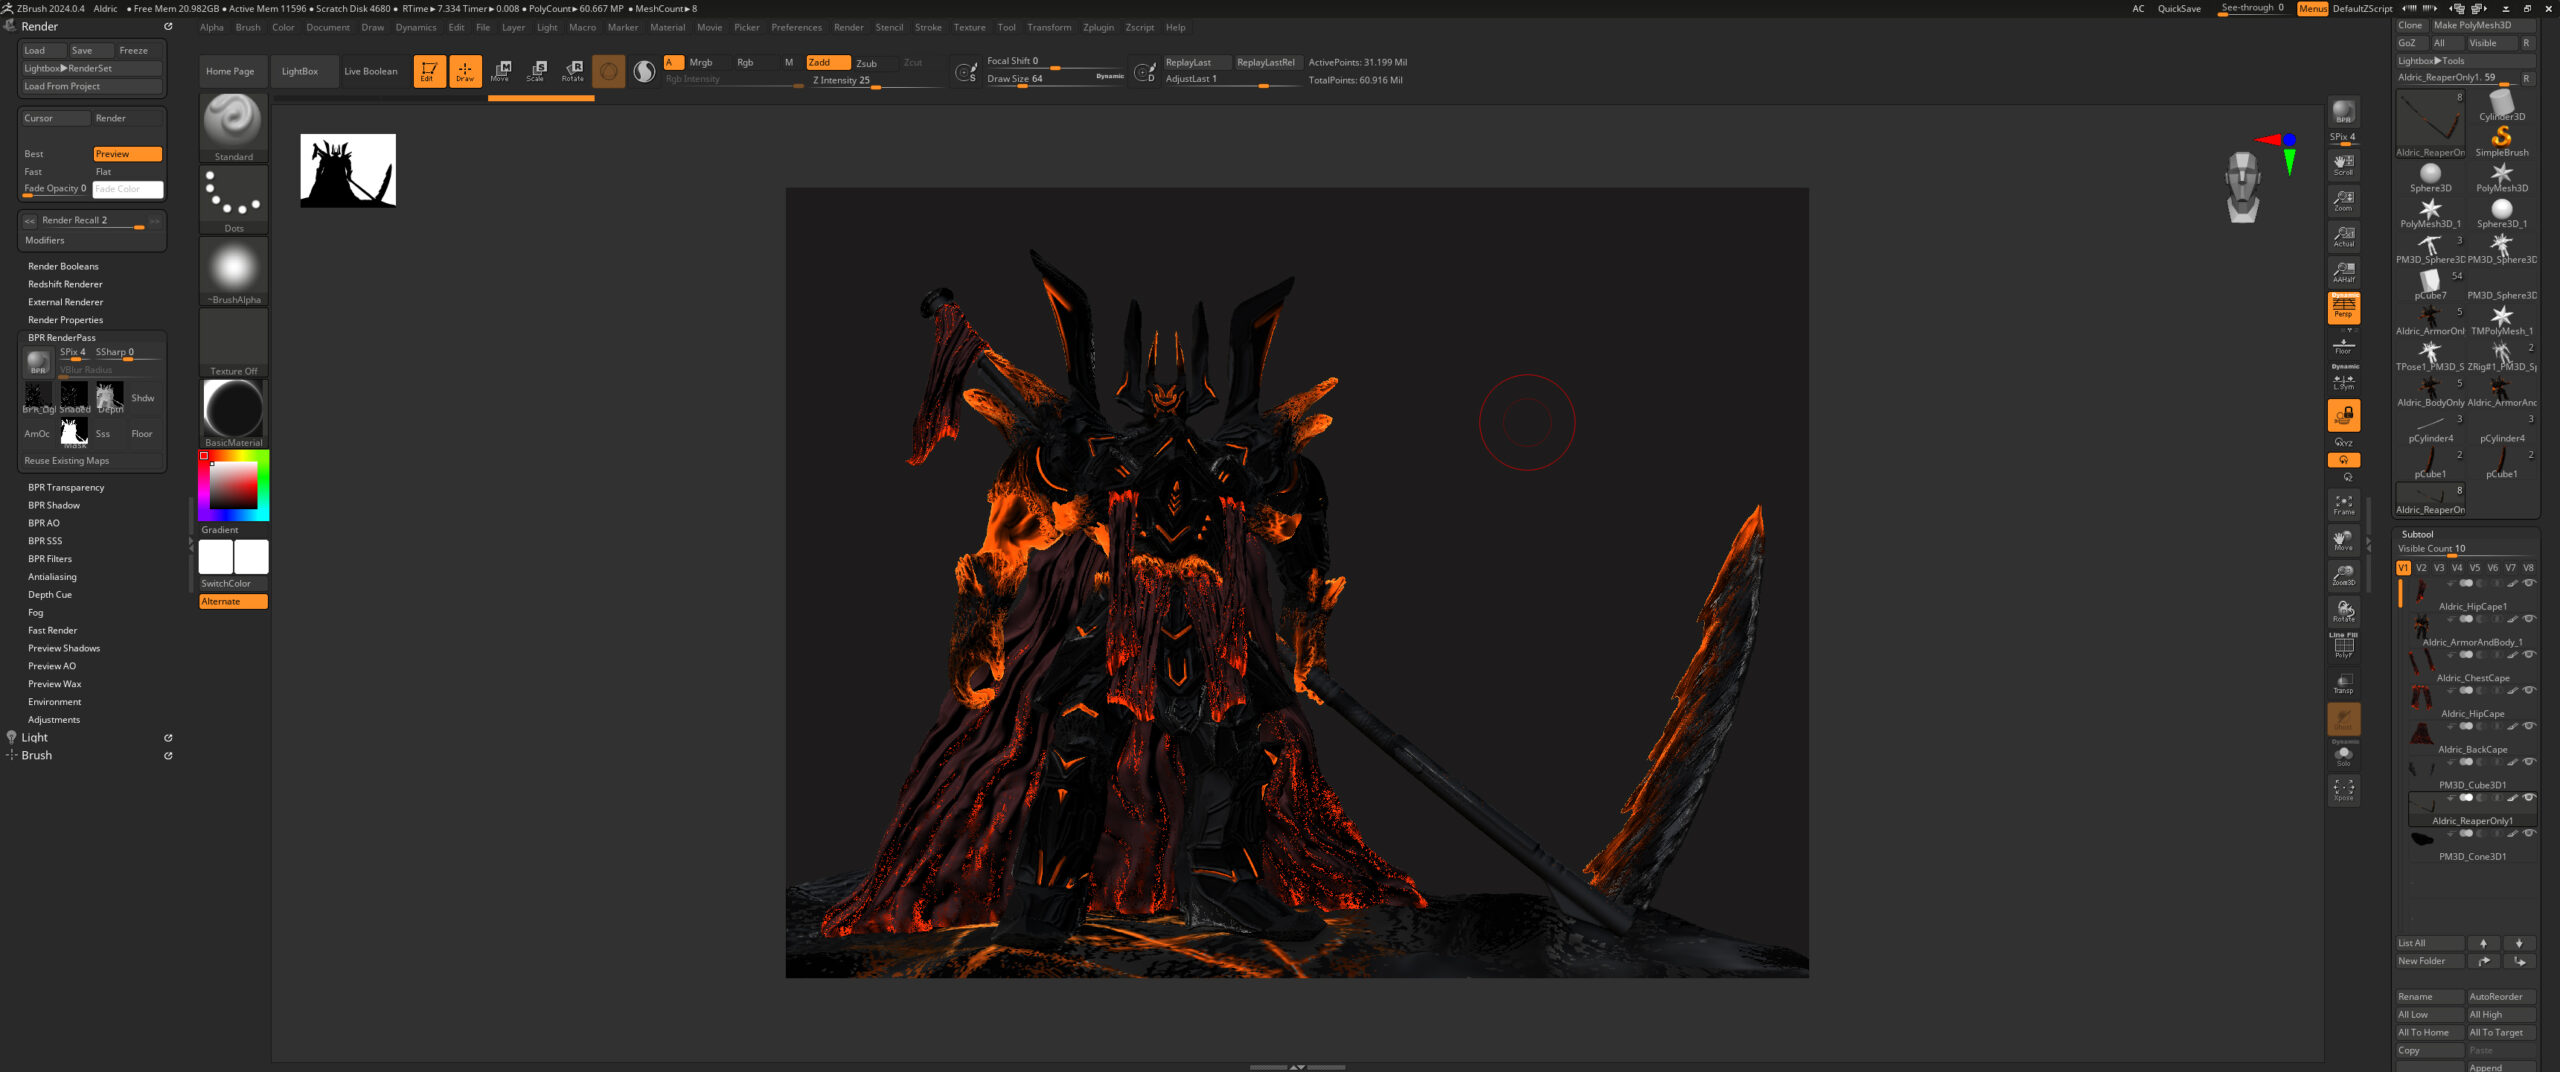Image resolution: width=2560 pixels, height=1072 pixels.
Task: Expand the Light palette
Action: point(35,738)
